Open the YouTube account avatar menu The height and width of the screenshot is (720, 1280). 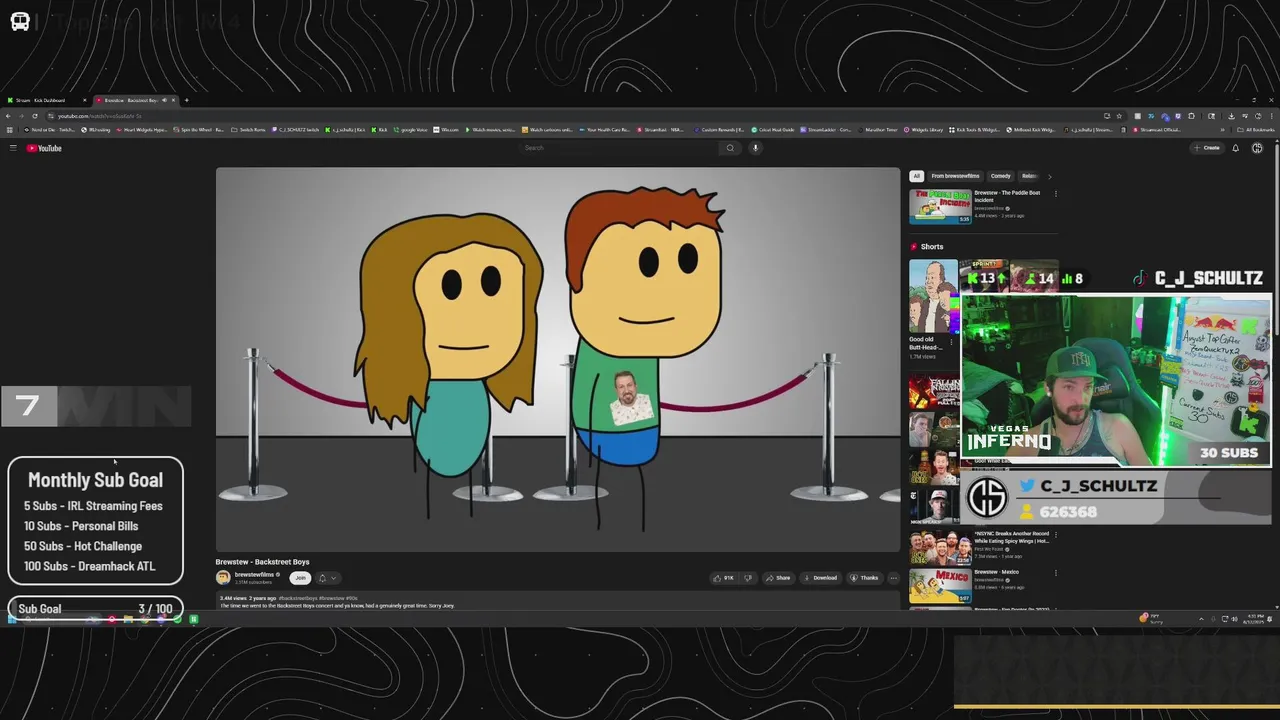[1257, 148]
